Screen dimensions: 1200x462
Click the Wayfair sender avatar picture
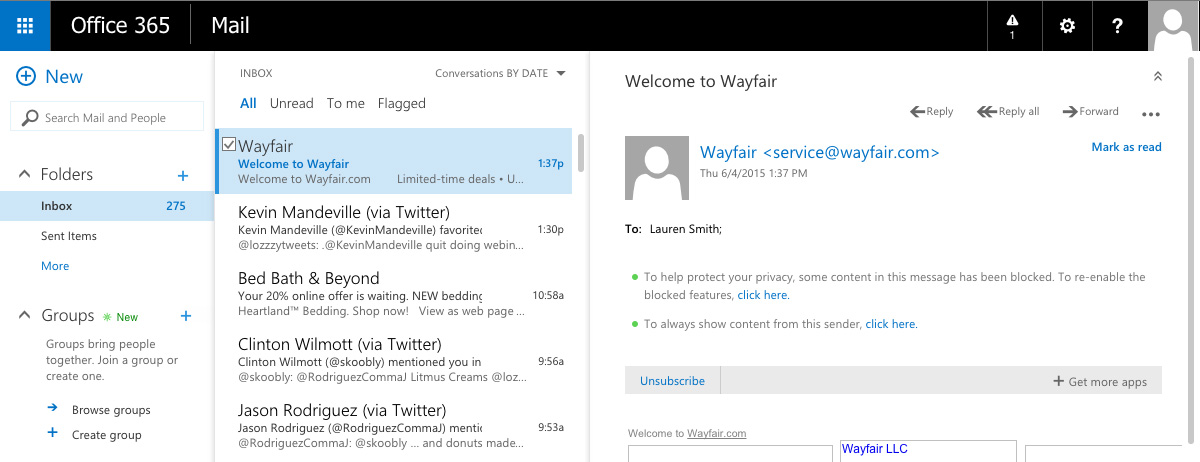coord(657,167)
